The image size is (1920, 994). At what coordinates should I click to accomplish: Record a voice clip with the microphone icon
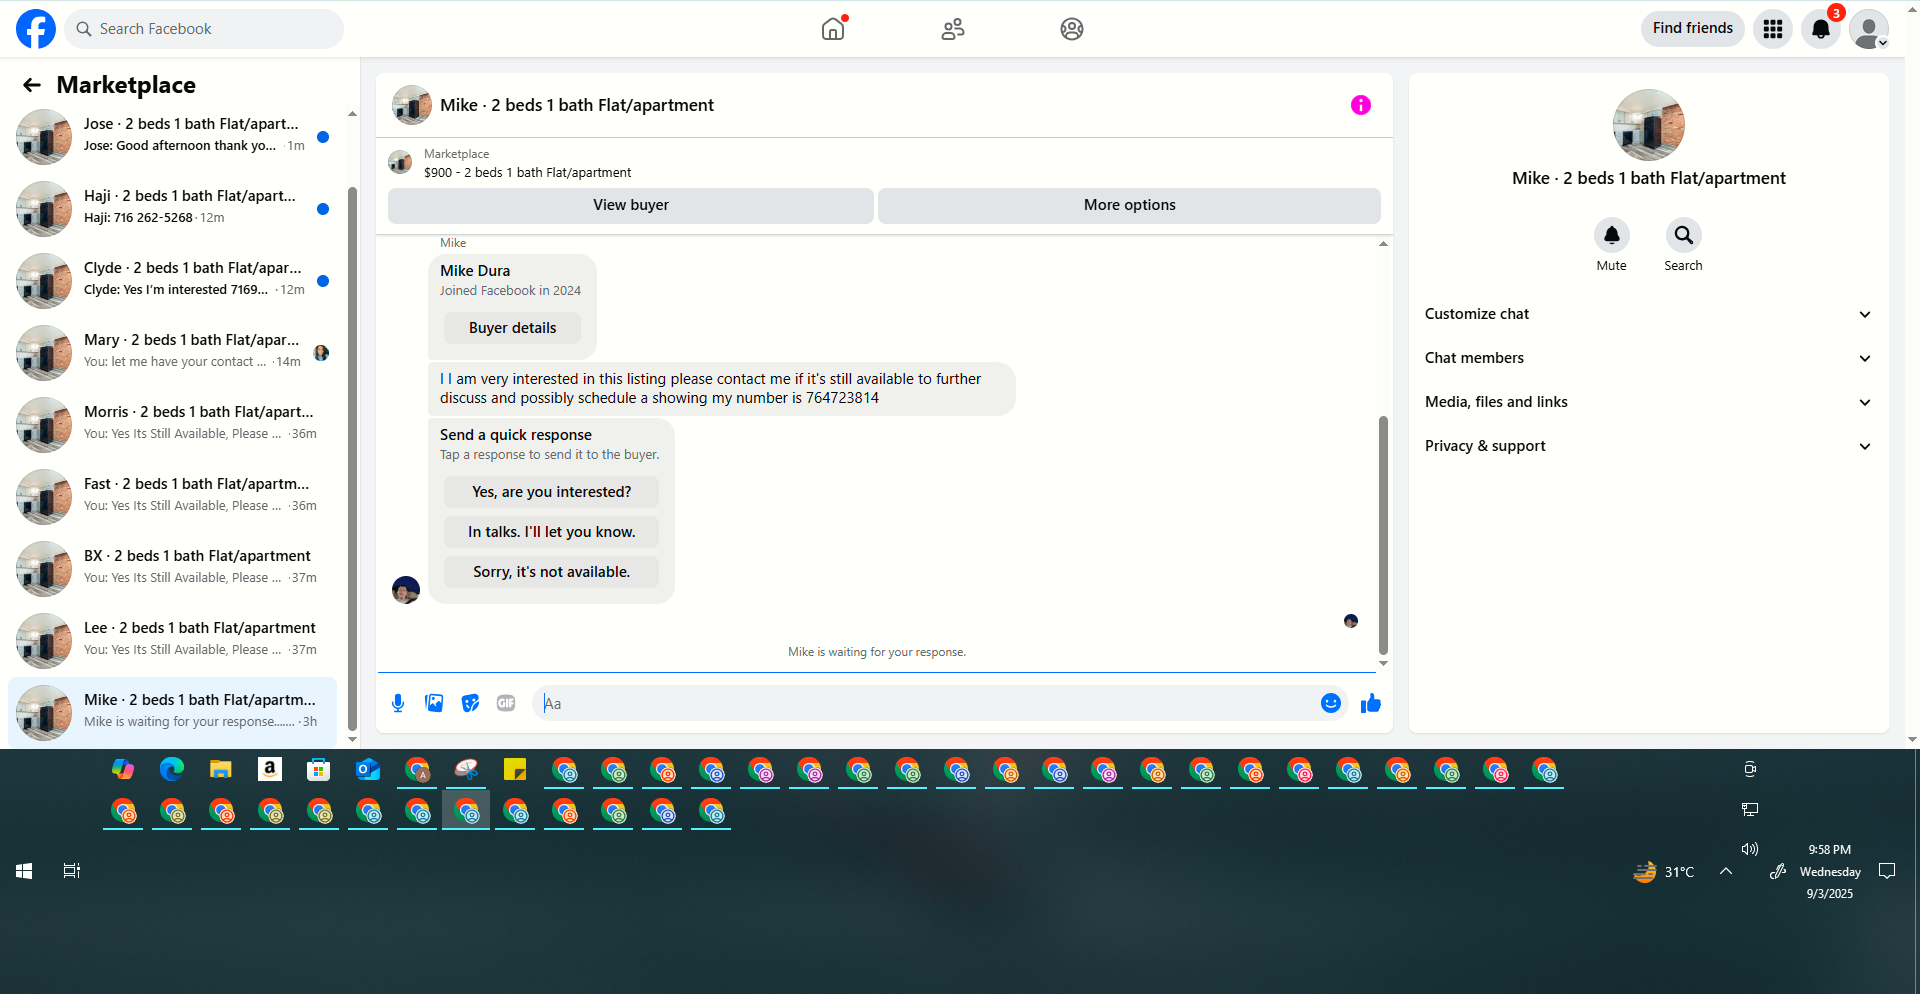pyautogui.click(x=398, y=703)
